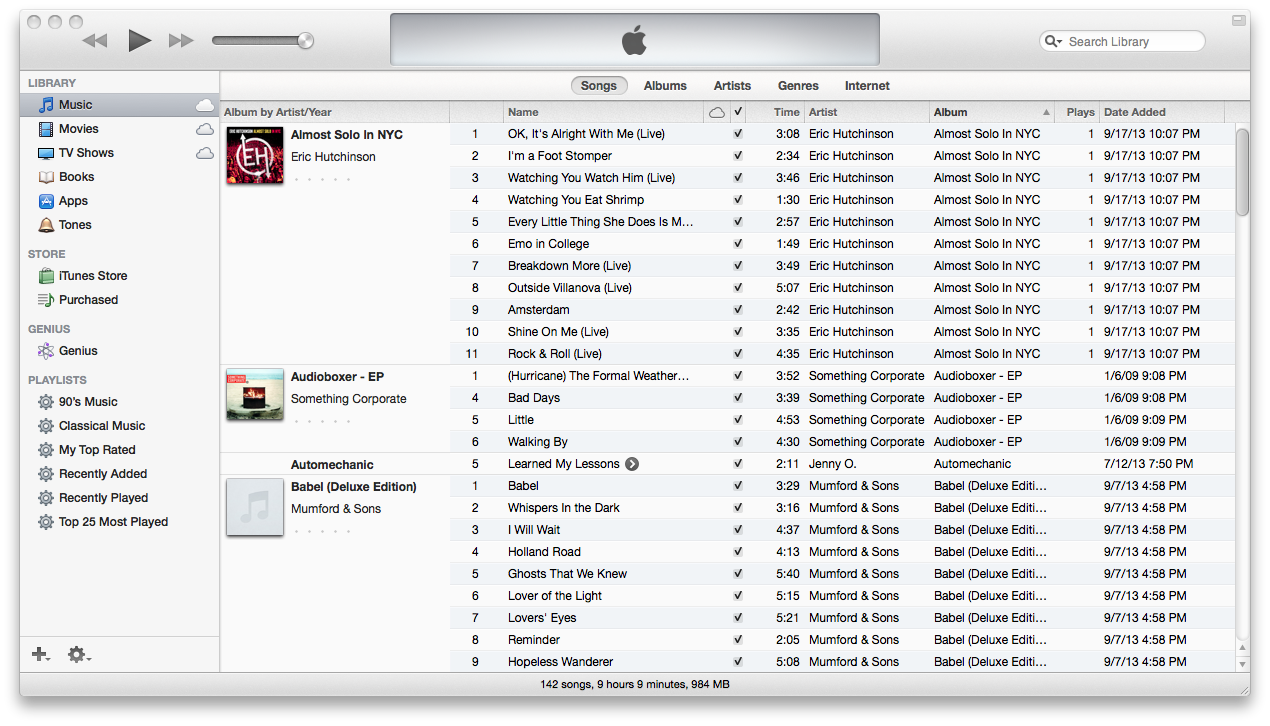1270x726 pixels.
Task: Click the cloud icon beside Music
Action: [205, 105]
